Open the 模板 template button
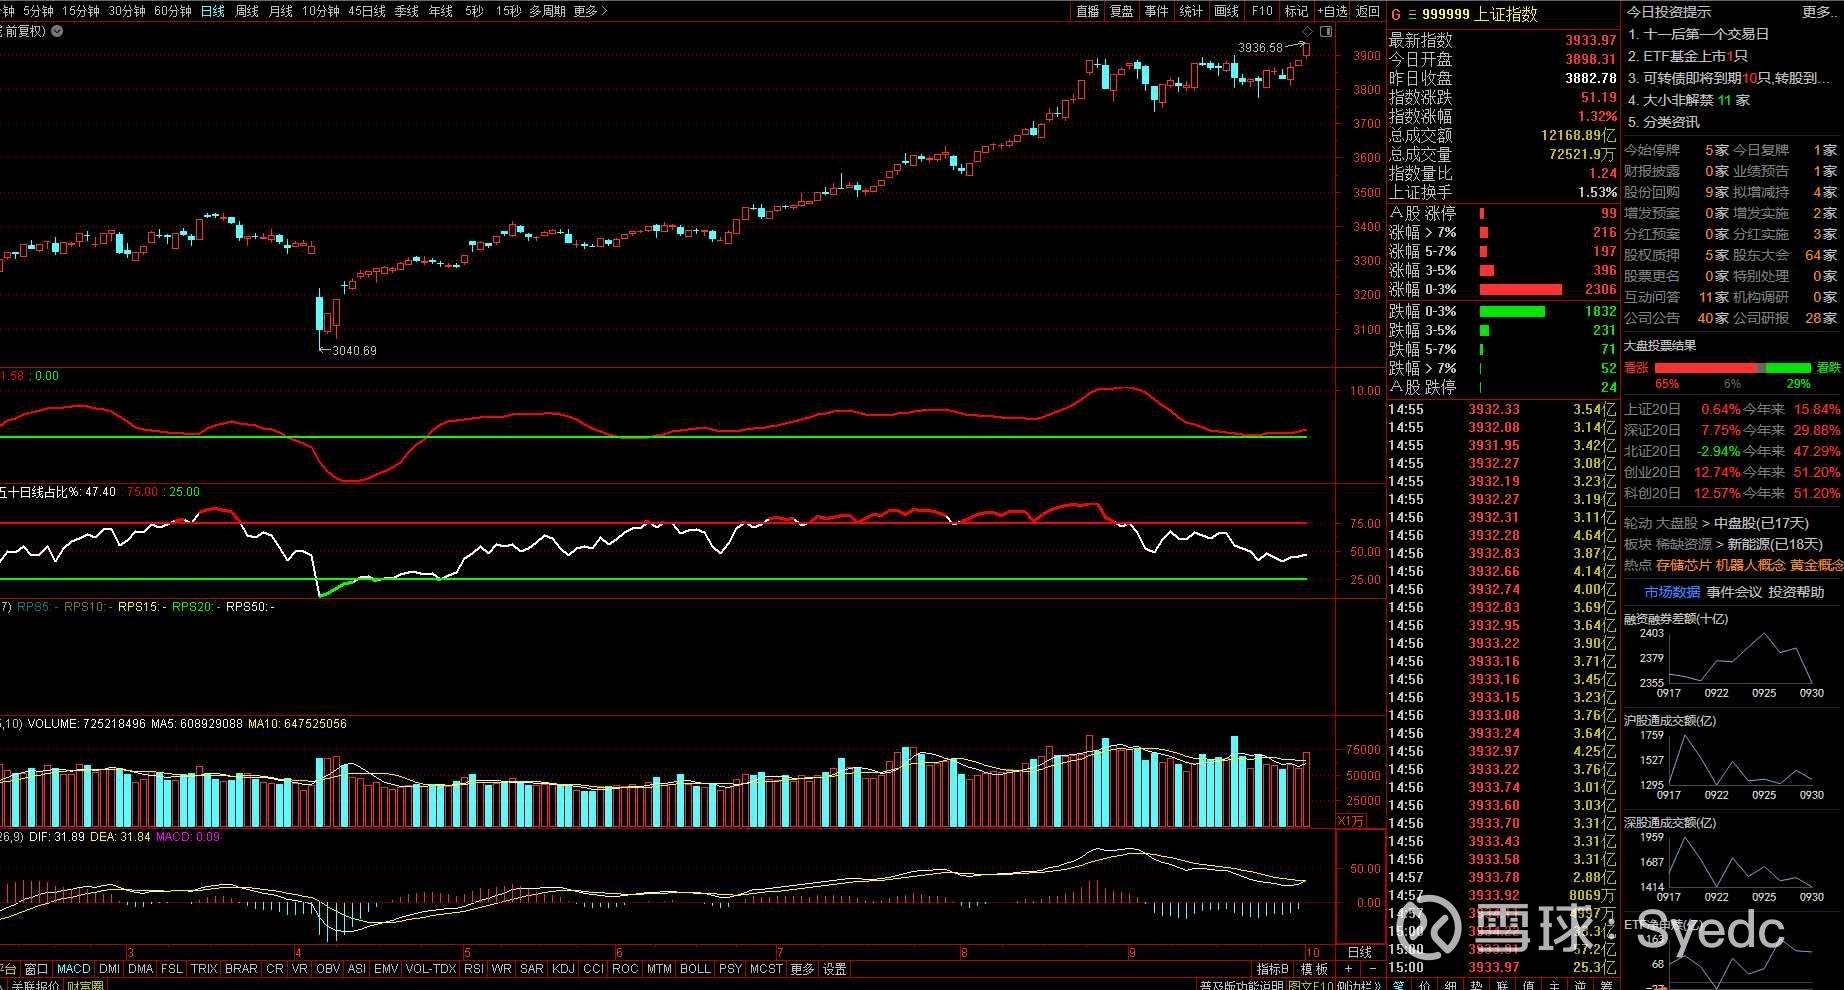The height and width of the screenshot is (990, 1844). point(1314,969)
